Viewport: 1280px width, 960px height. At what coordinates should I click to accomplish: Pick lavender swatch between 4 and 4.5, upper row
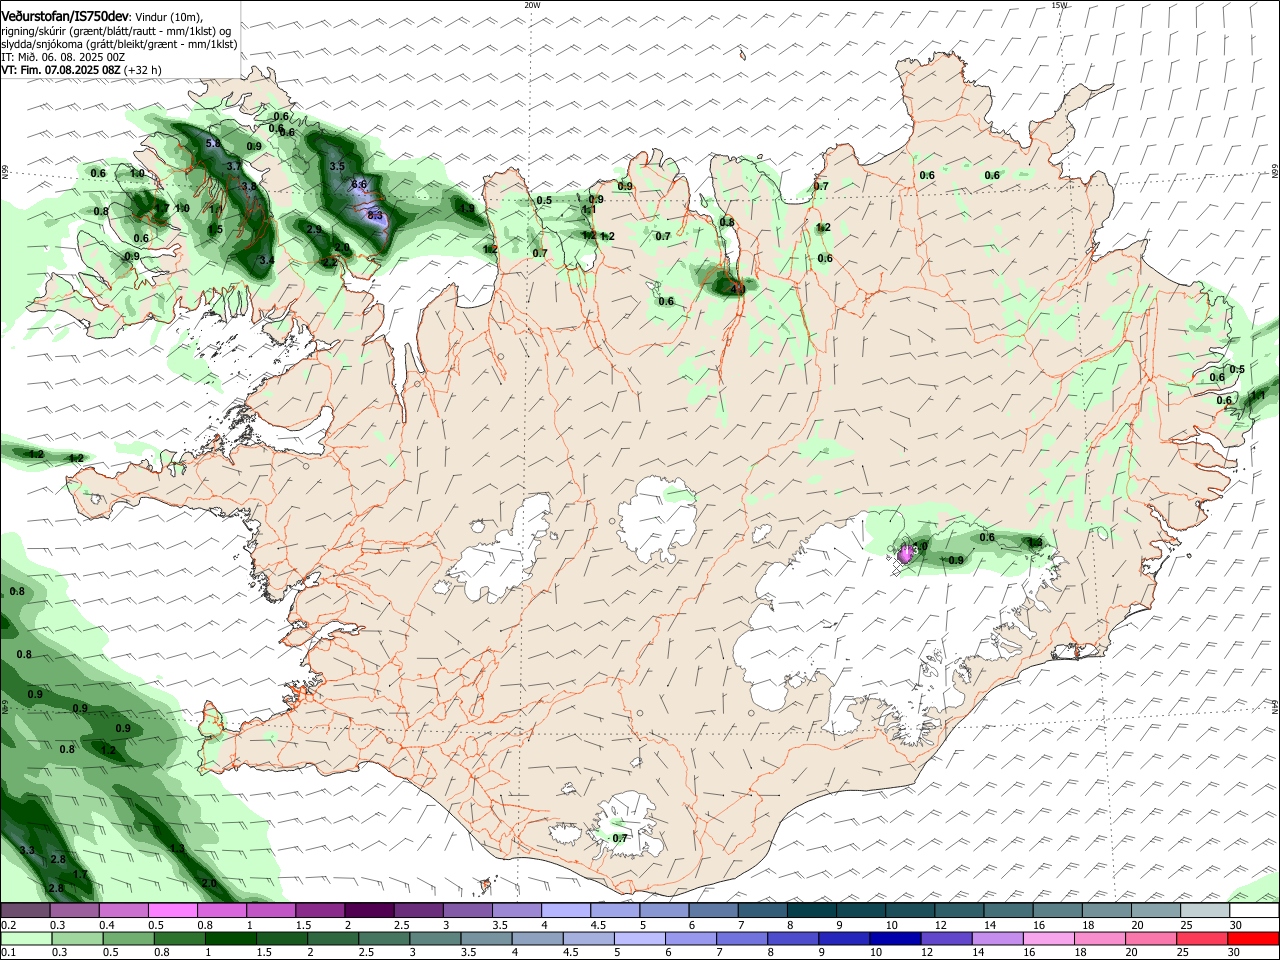(x=566, y=911)
